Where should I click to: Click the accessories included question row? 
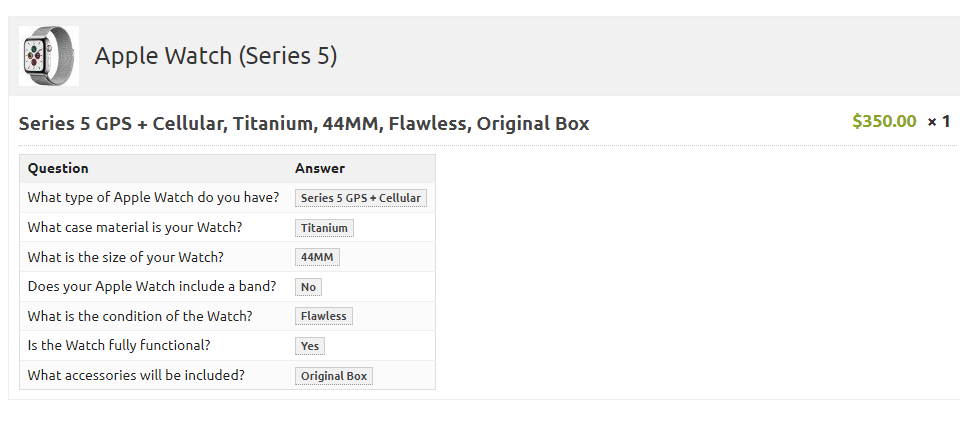point(136,376)
